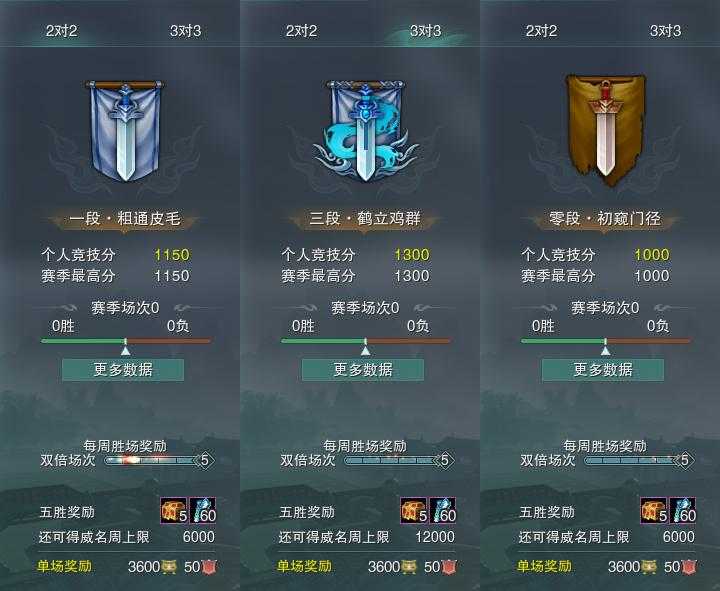Click the golden tattered banner emblem
The image size is (720, 591).
(x=605, y=131)
